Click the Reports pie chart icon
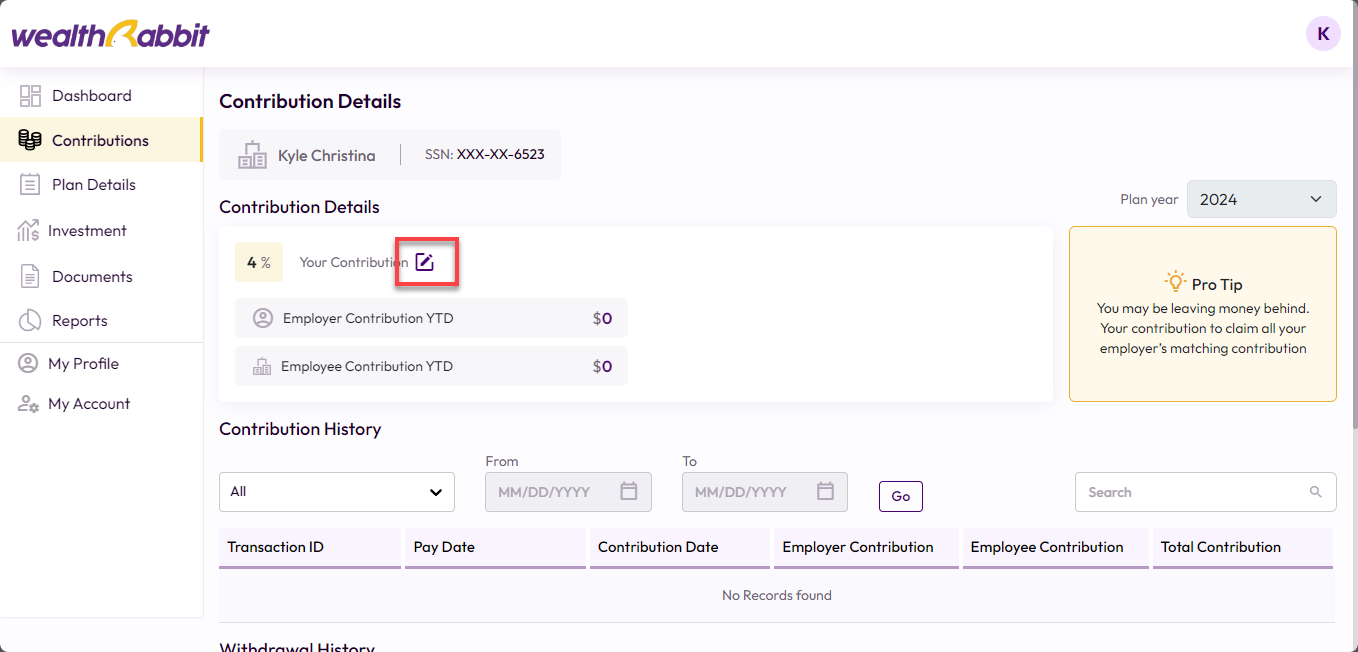Viewport: 1358px width, 652px height. click(x=30, y=321)
